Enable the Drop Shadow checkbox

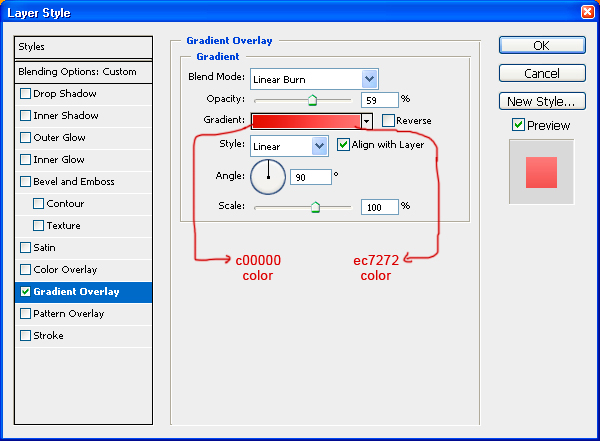25,93
